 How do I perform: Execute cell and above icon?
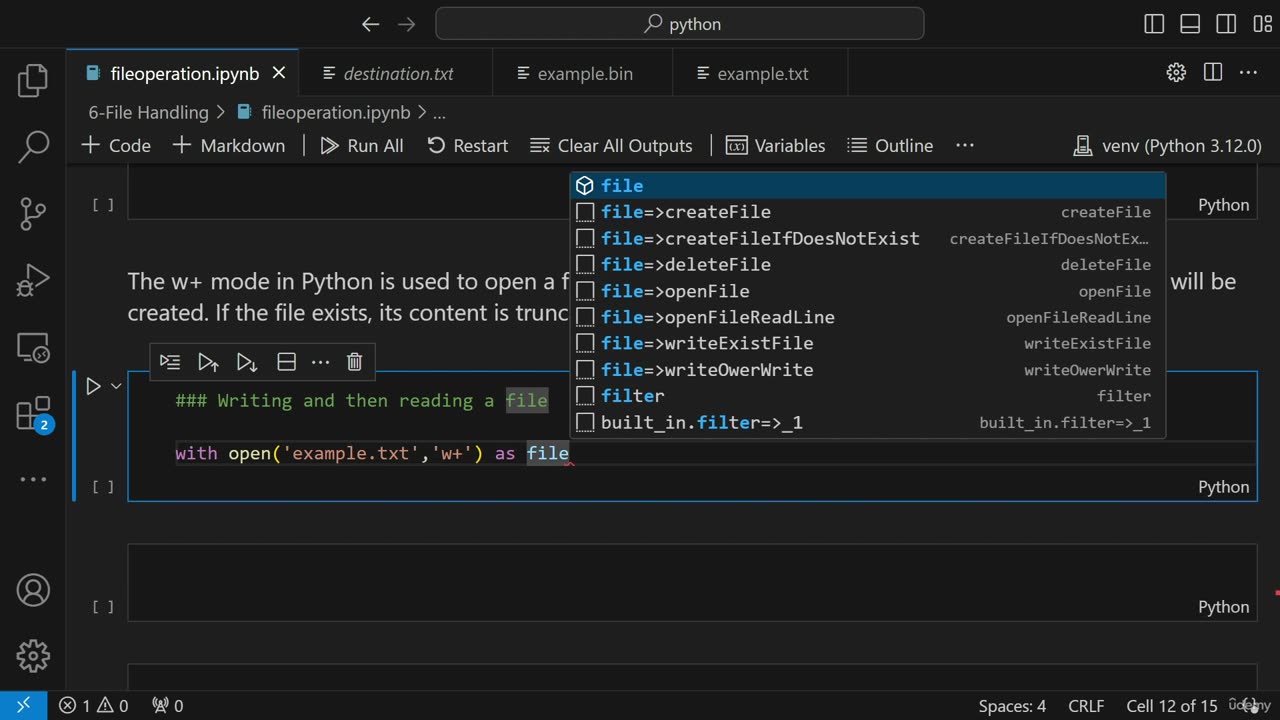point(208,362)
